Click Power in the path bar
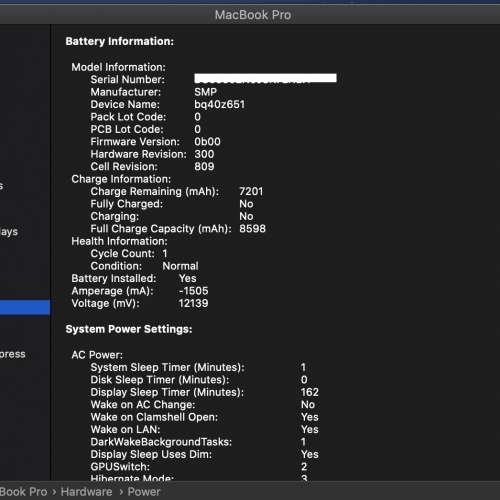 [144, 492]
